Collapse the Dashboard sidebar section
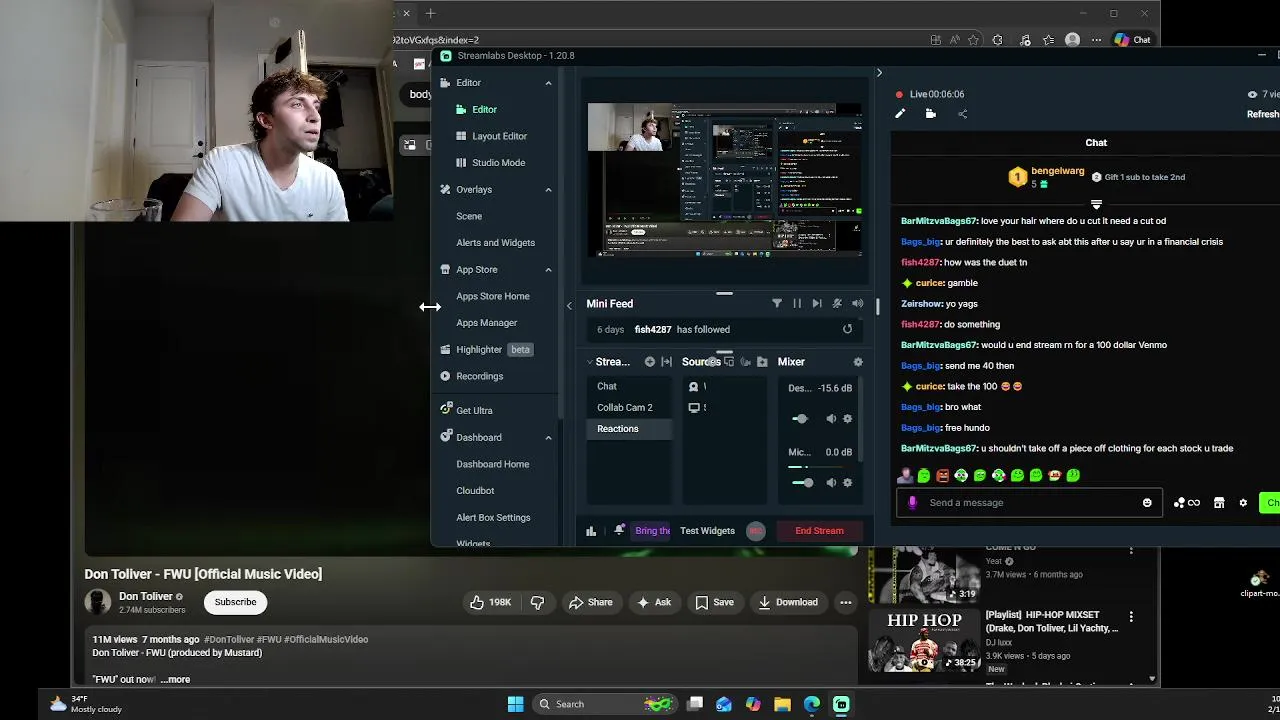The image size is (1280, 720). (x=548, y=437)
